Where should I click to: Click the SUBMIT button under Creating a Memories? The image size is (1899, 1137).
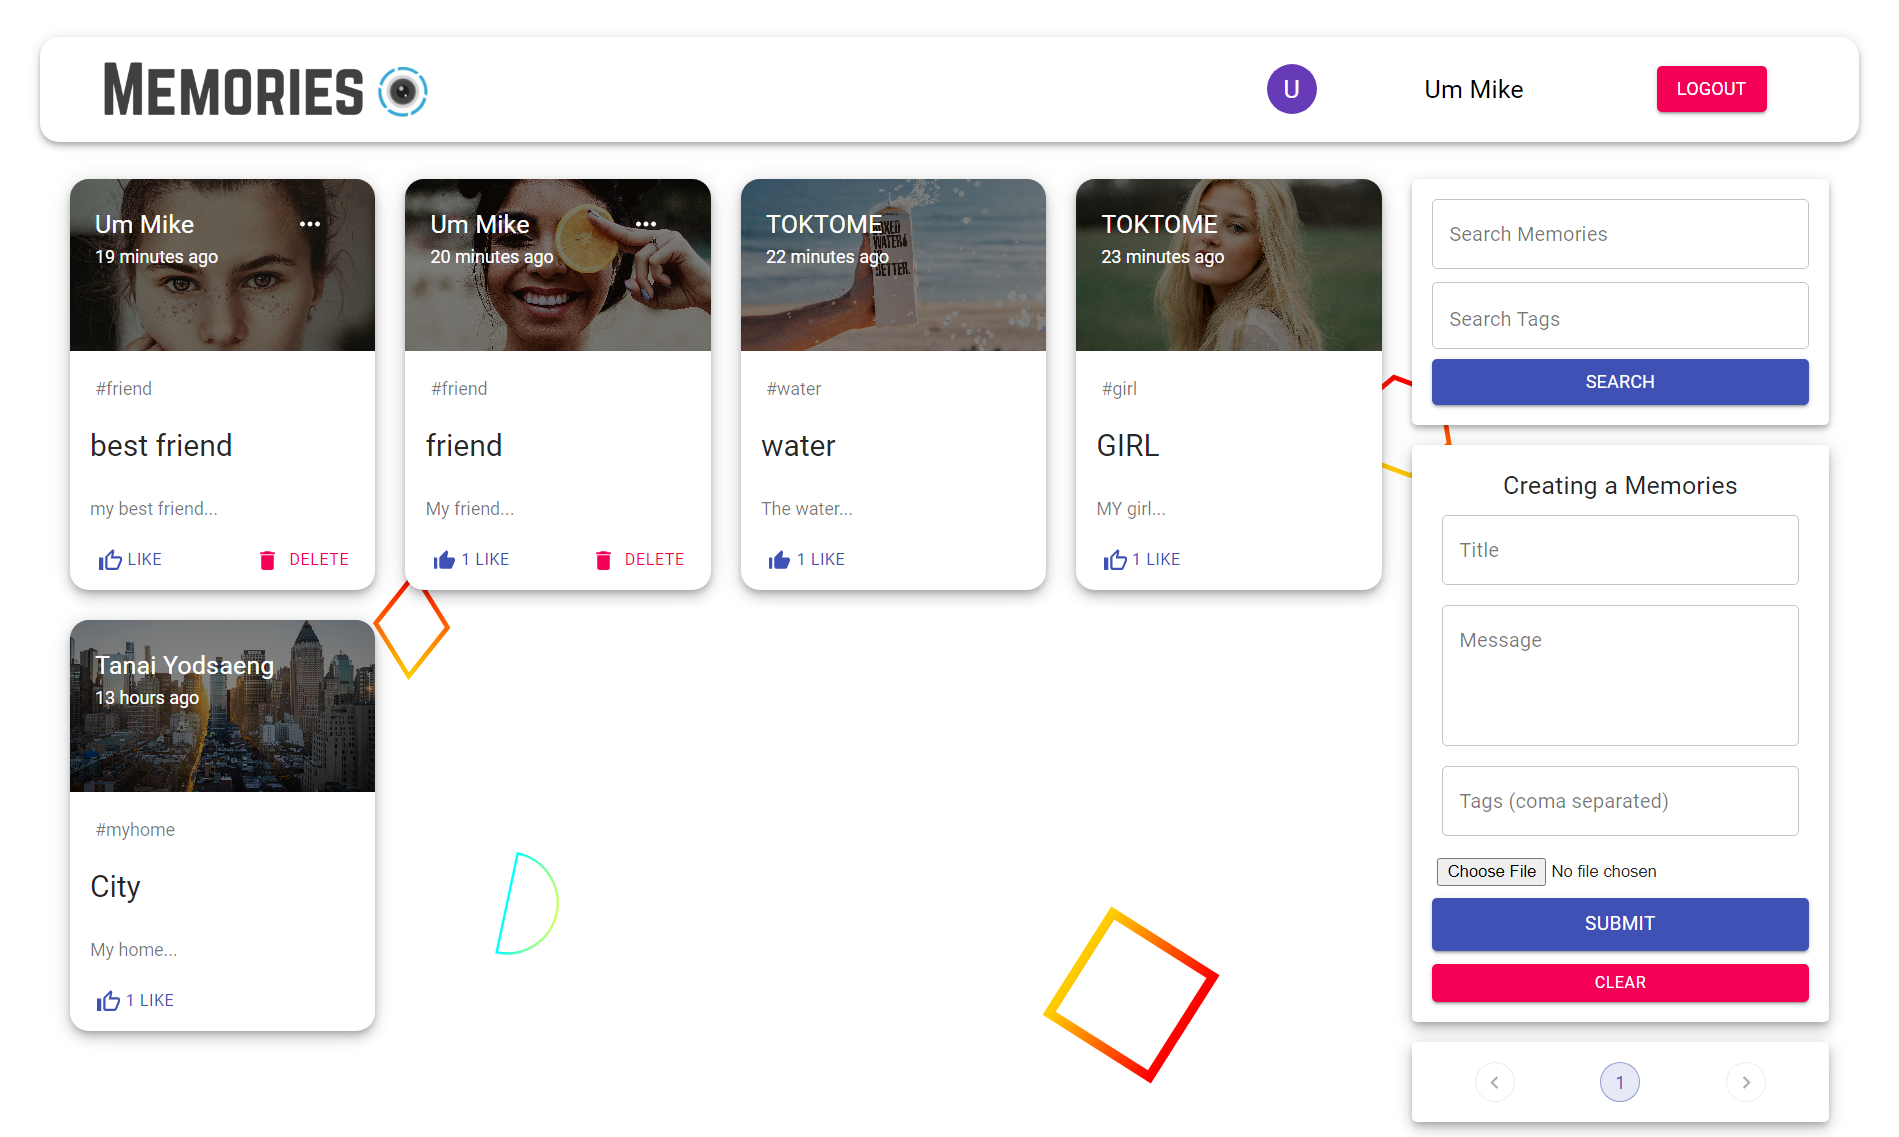[x=1619, y=924]
